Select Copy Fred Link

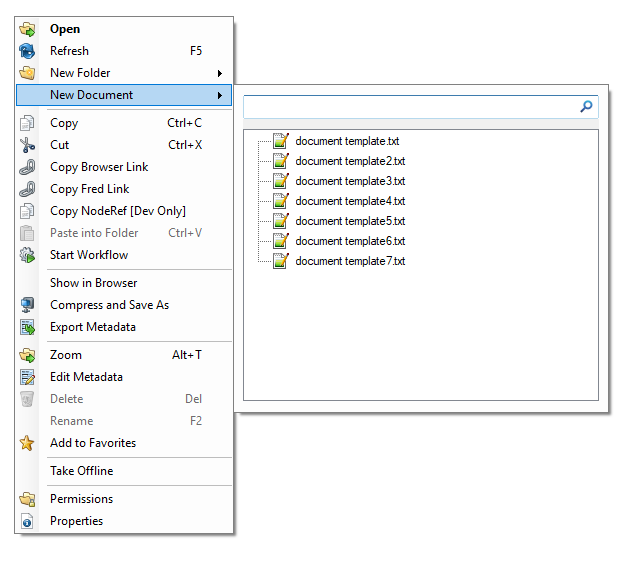124,189
